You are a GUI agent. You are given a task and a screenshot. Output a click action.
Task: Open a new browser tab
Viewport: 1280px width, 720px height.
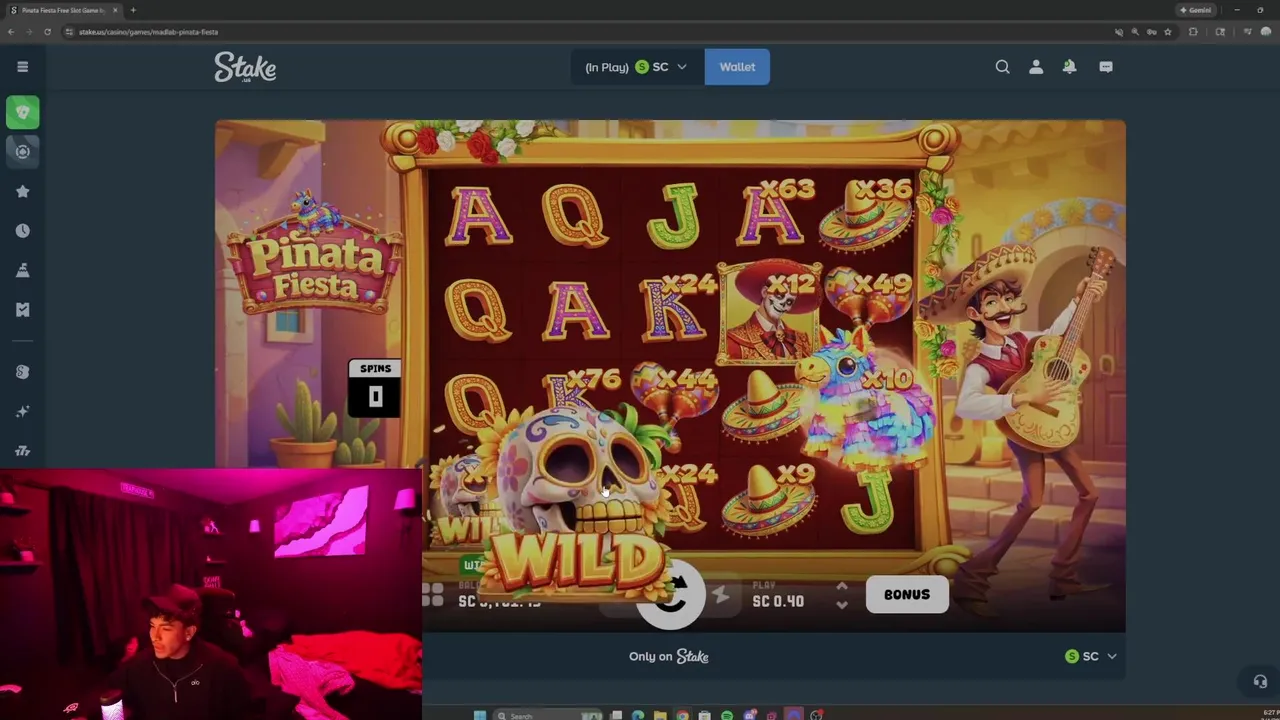point(133,10)
